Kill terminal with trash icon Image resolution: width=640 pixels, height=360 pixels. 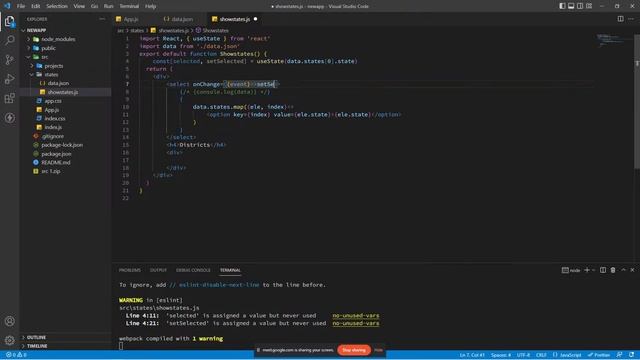613,270
